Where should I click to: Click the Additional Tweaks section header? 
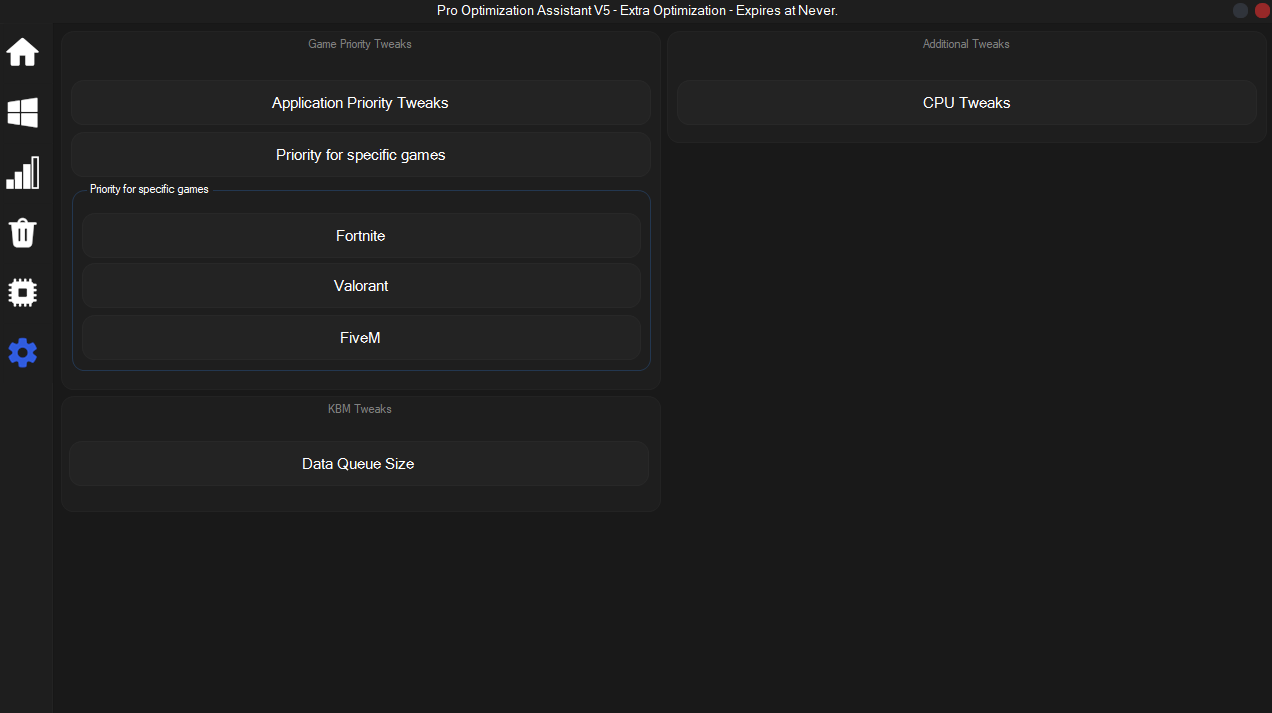966,44
